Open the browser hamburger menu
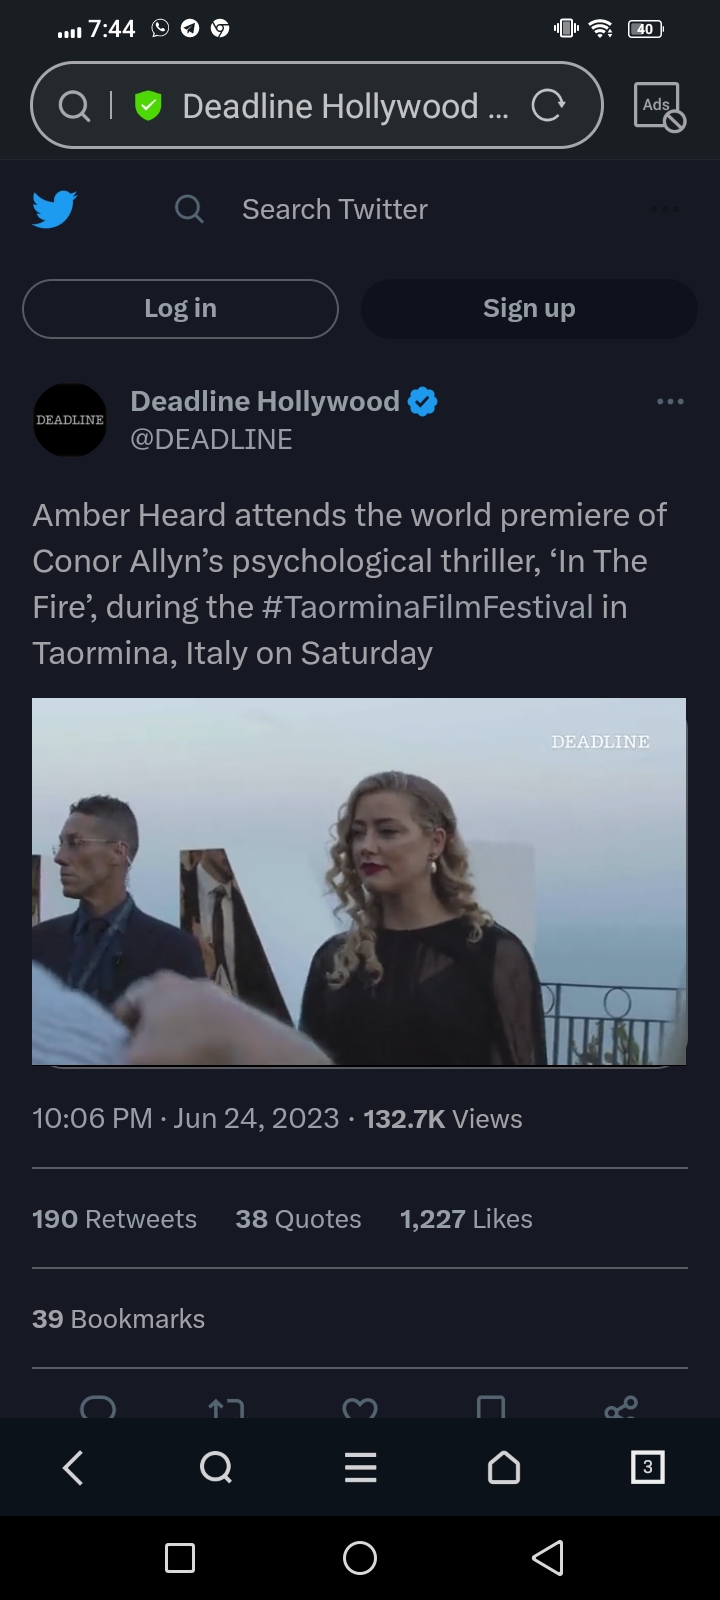 tap(360, 1467)
